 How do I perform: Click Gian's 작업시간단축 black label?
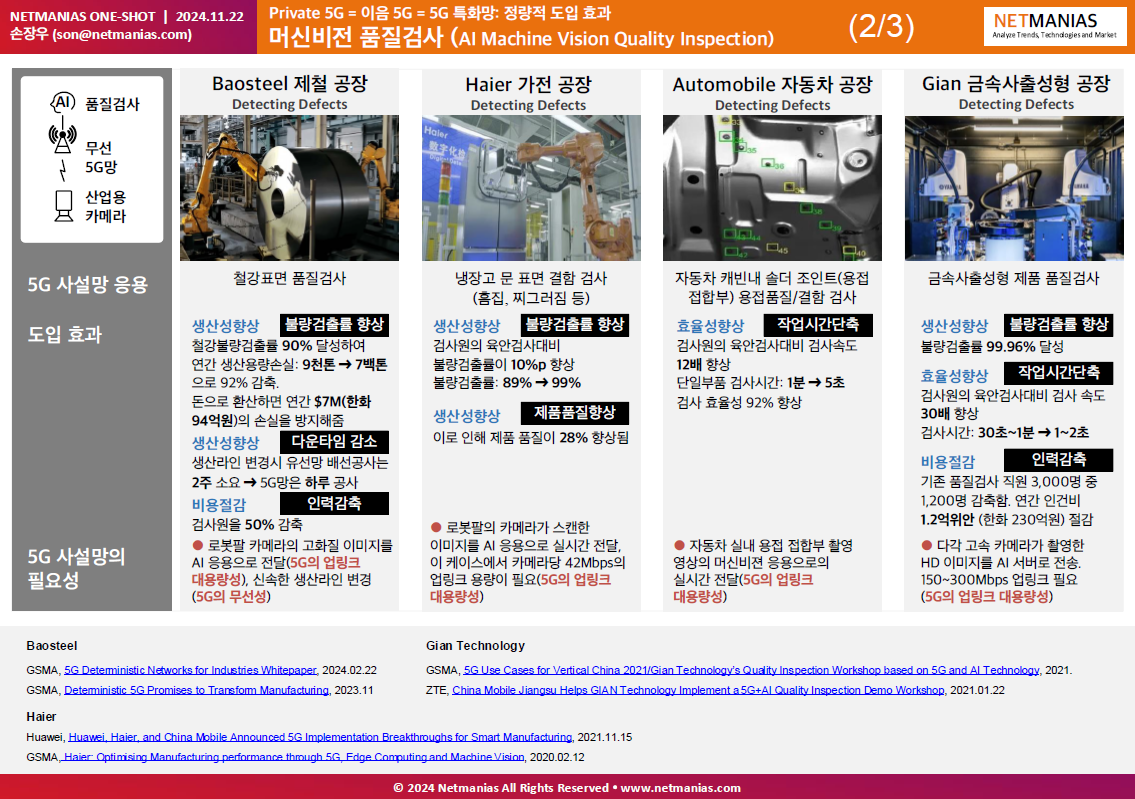pyautogui.click(x=1058, y=373)
